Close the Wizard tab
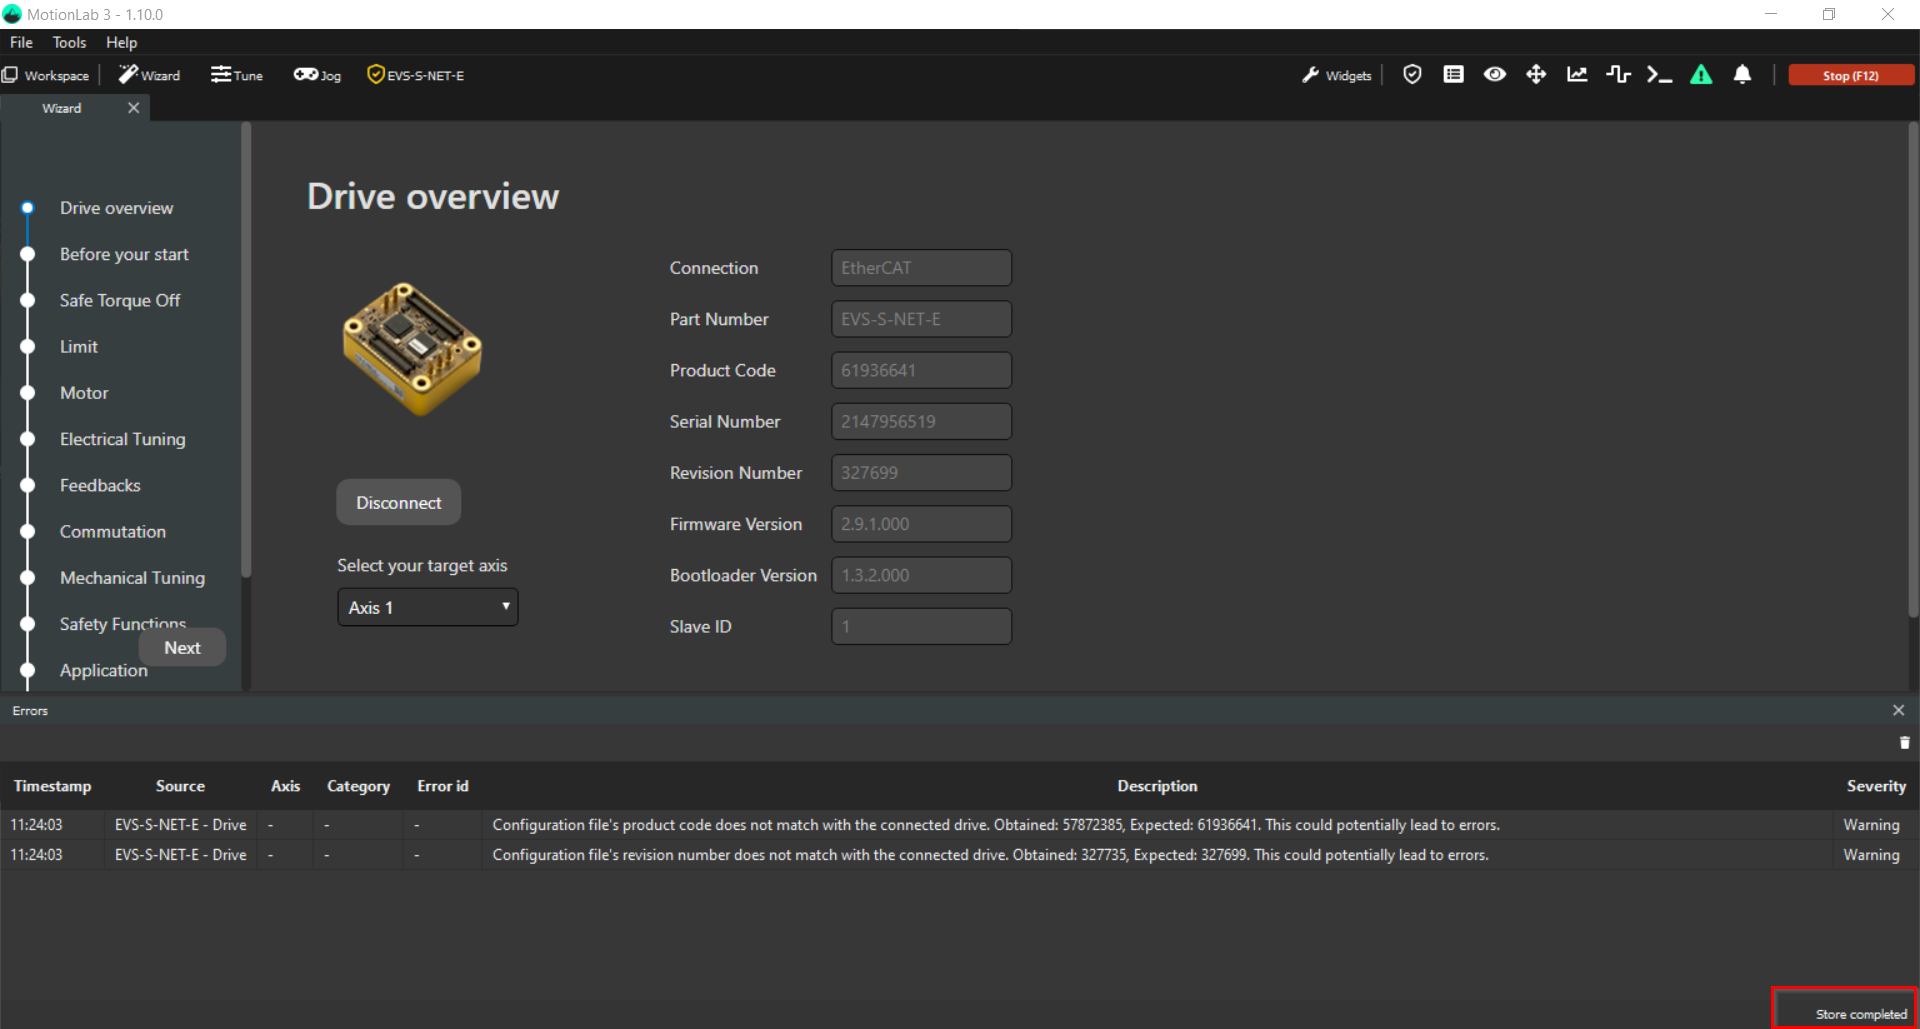The width and height of the screenshot is (1920, 1029). (x=133, y=108)
